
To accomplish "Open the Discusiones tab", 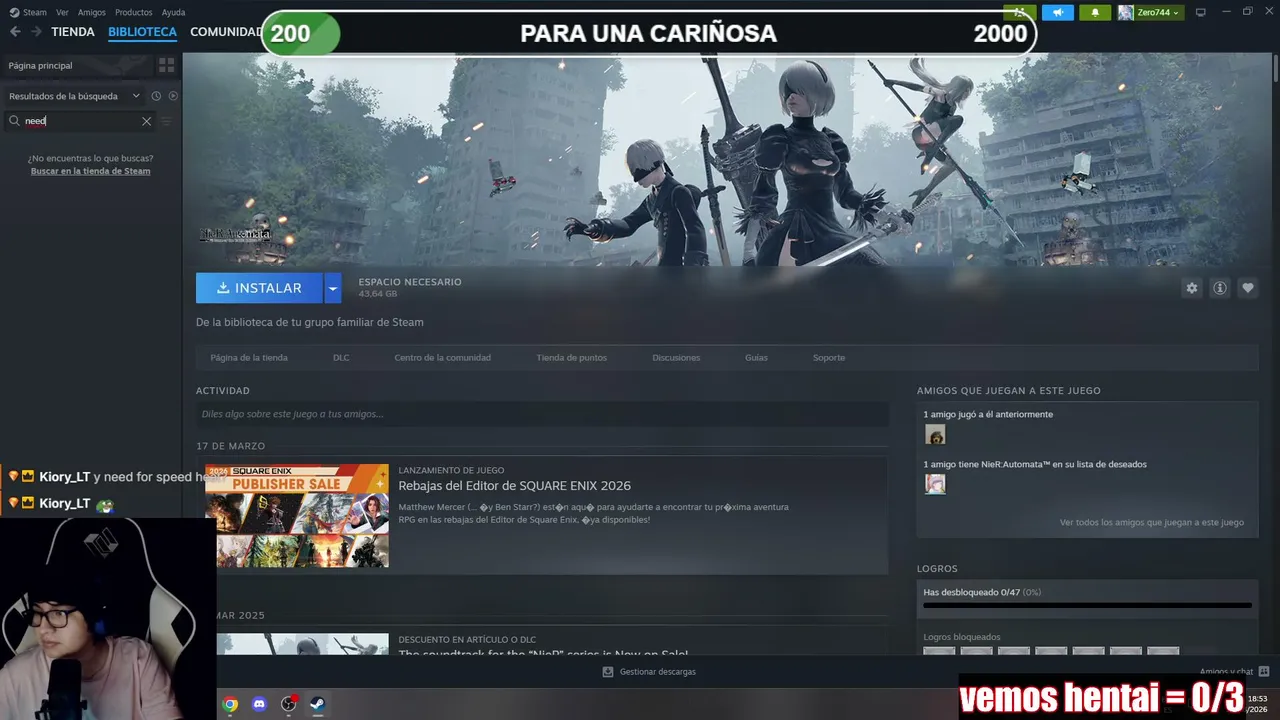I will click(676, 357).
